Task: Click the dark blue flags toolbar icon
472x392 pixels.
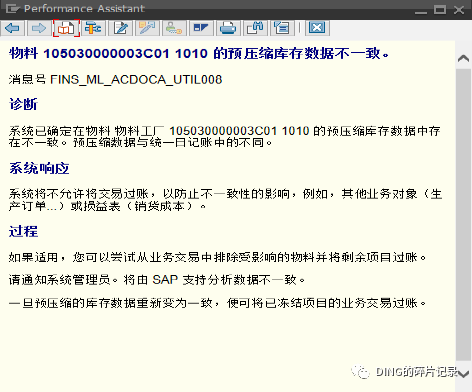Action: [201, 28]
